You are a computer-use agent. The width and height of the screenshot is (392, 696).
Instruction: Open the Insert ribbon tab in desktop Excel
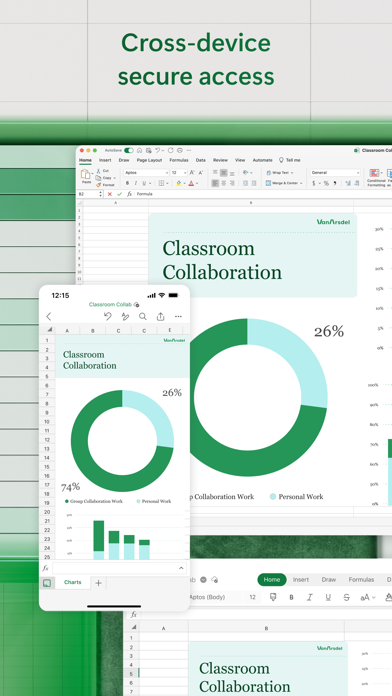pos(105,160)
